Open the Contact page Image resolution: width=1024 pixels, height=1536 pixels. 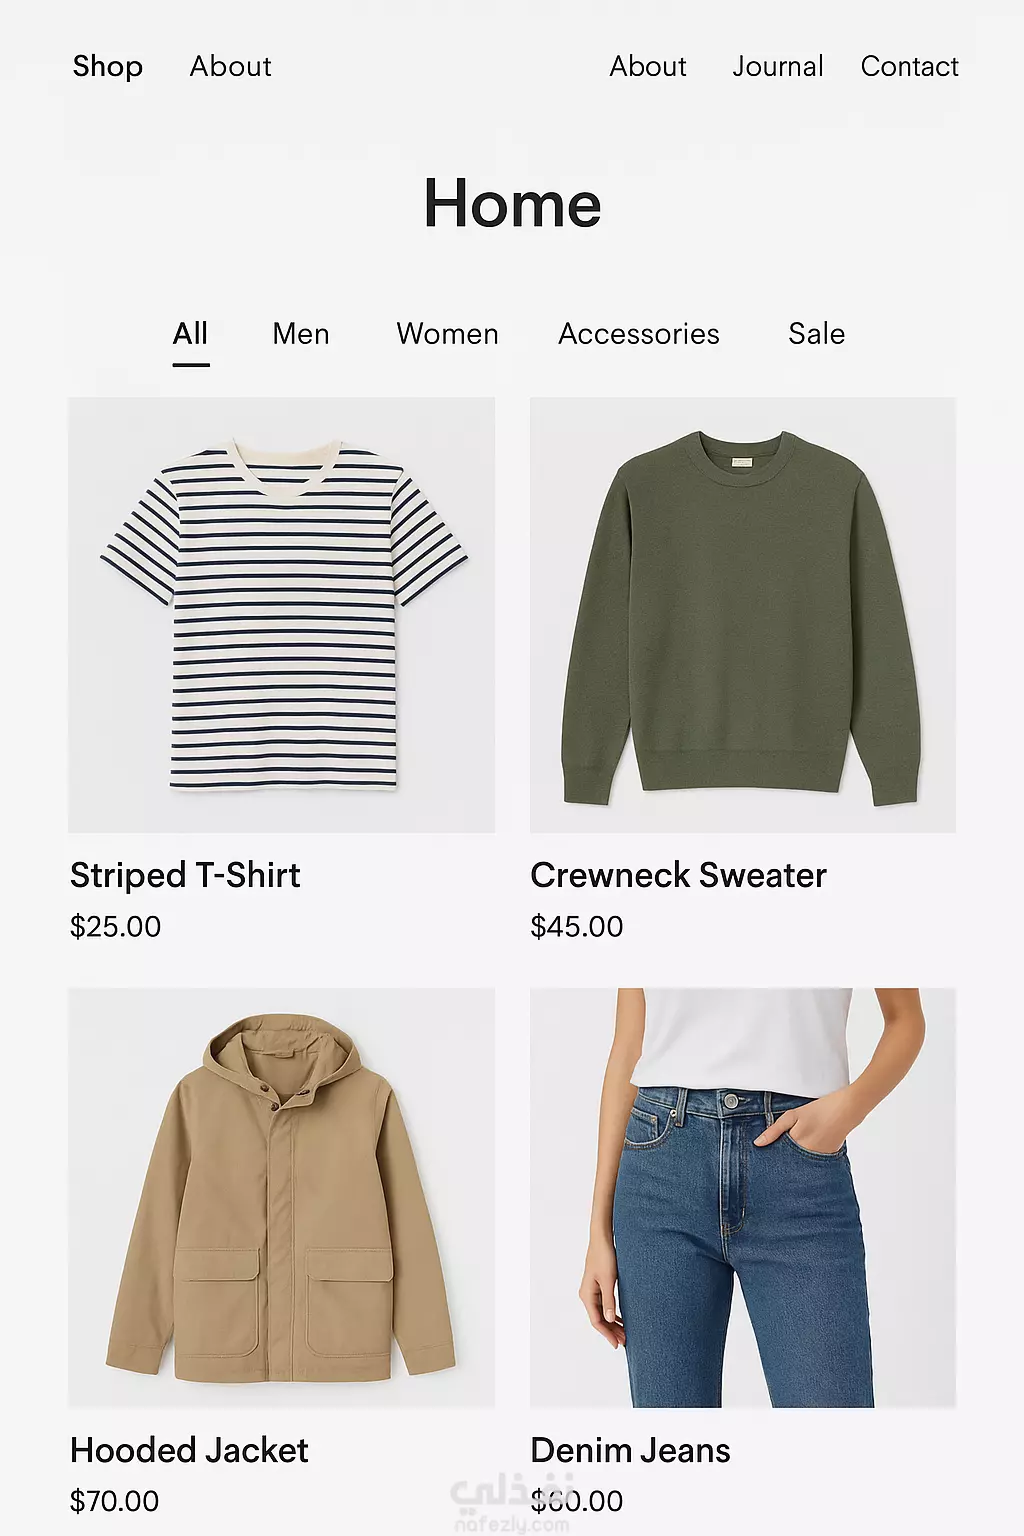(x=909, y=66)
